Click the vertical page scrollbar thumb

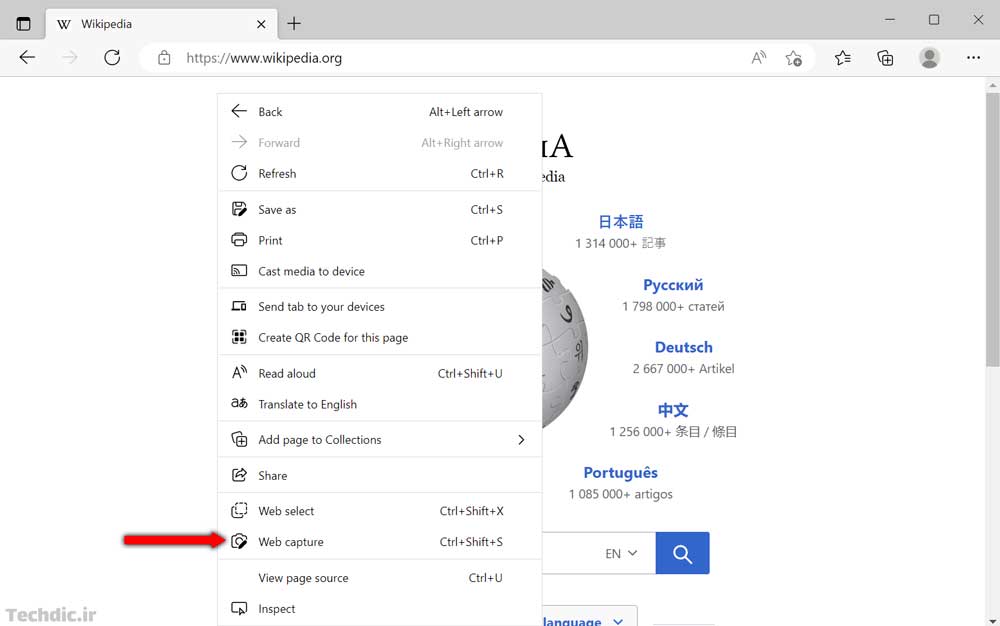pyautogui.click(x=992, y=229)
